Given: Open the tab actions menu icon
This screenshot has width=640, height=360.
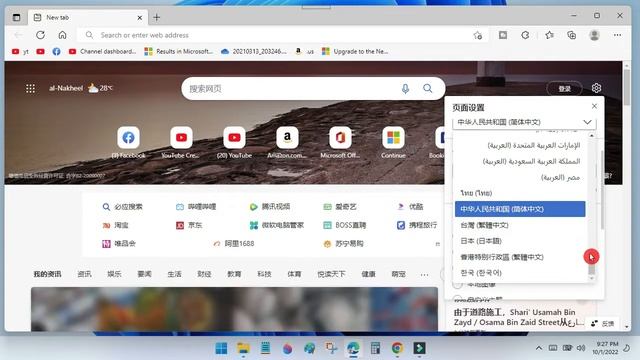Looking at the screenshot, I should click(16, 18).
